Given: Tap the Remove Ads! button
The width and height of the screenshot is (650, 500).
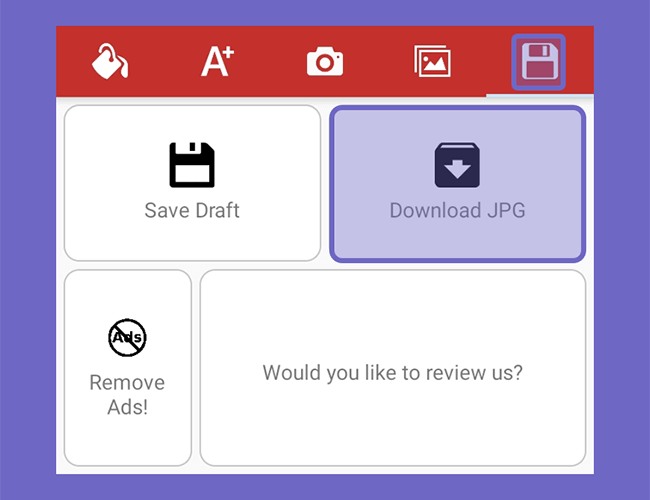Looking at the screenshot, I should point(128,368).
